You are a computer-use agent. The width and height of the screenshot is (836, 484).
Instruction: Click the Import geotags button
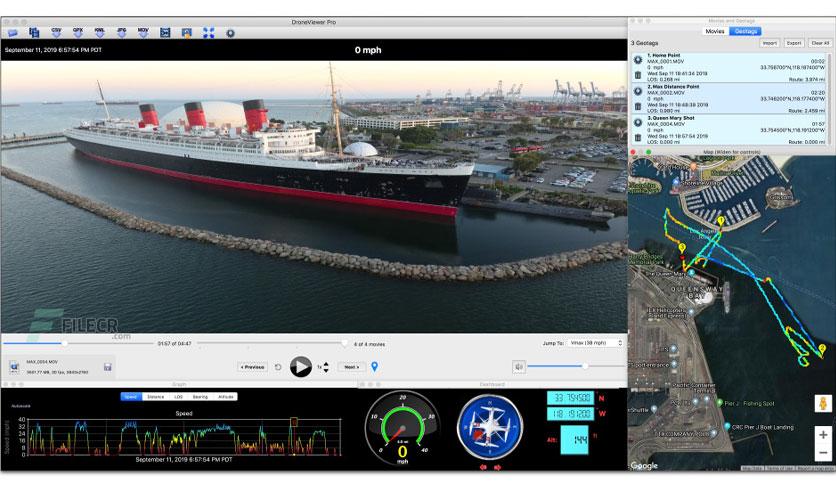tap(769, 43)
